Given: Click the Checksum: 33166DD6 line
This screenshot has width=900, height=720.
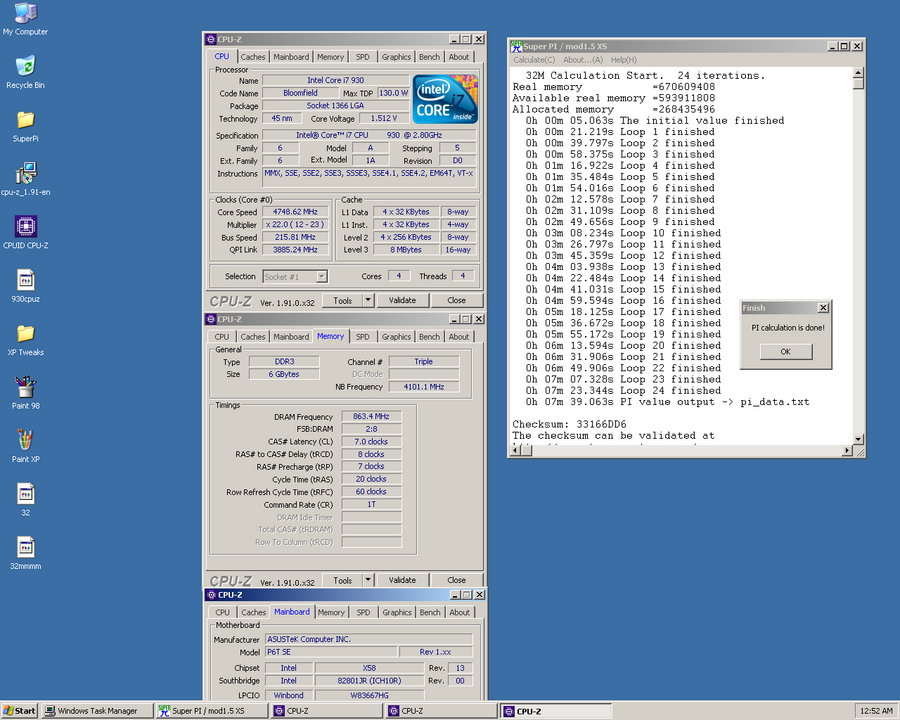Looking at the screenshot, I should point(569,424).
